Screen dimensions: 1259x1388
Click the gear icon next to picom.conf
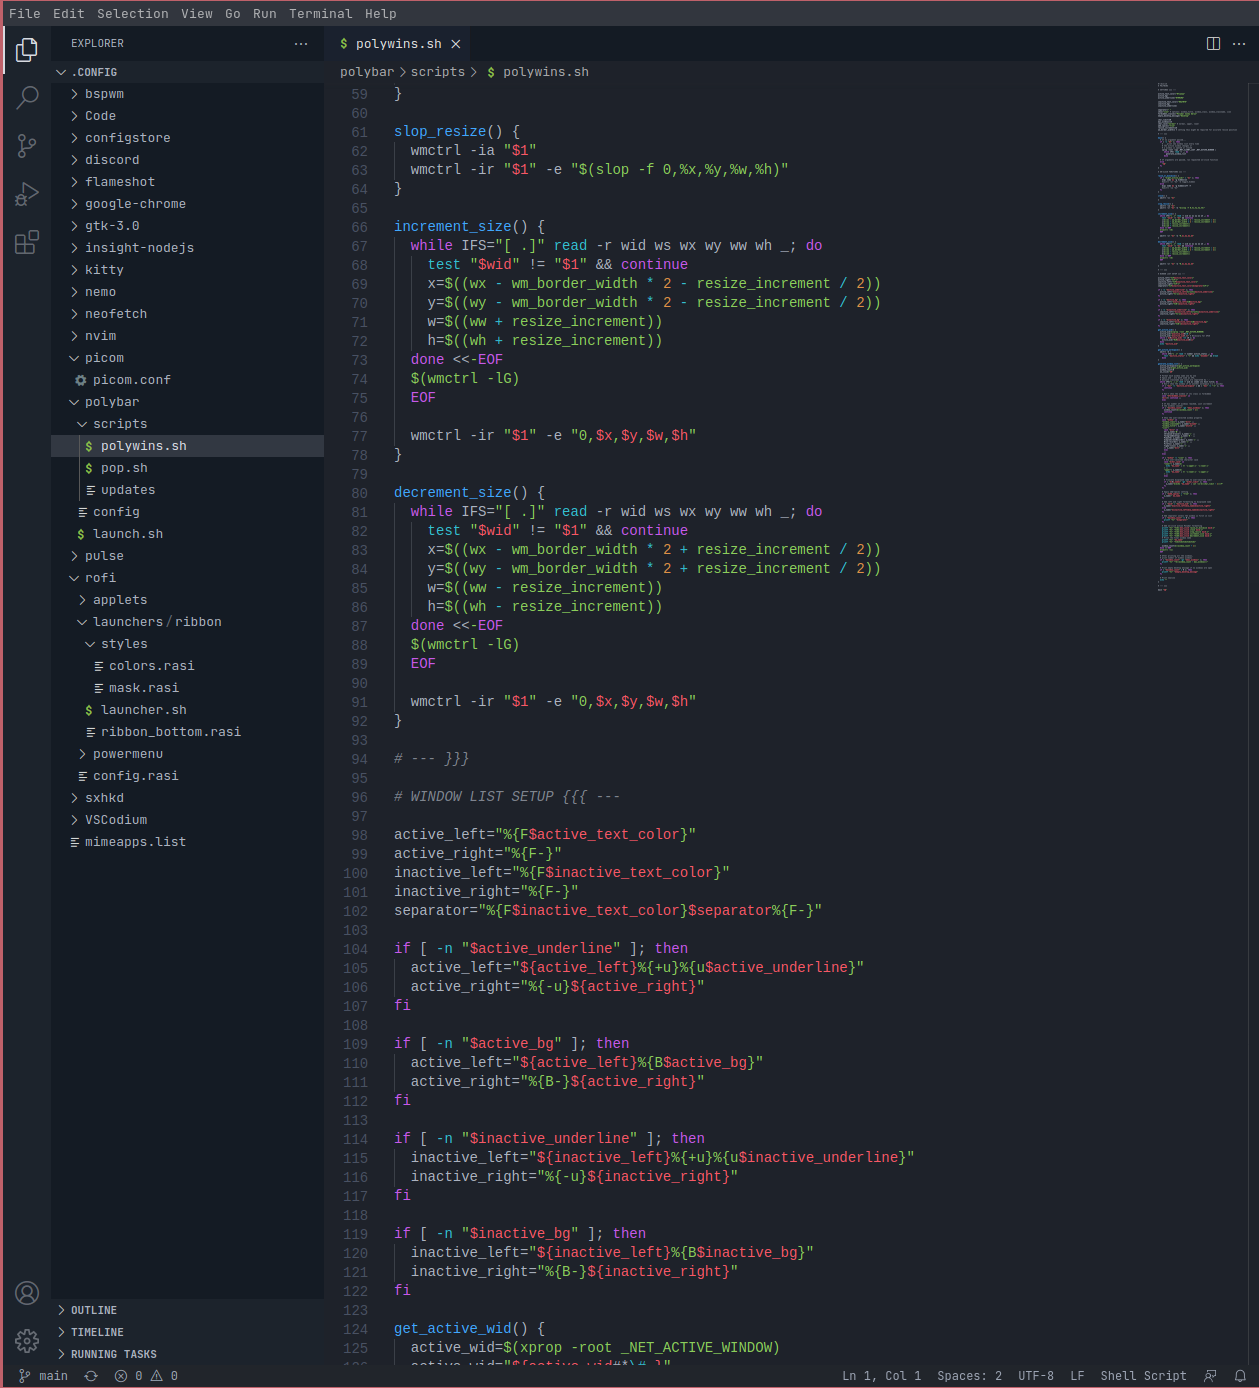click(x=80, y=380)
